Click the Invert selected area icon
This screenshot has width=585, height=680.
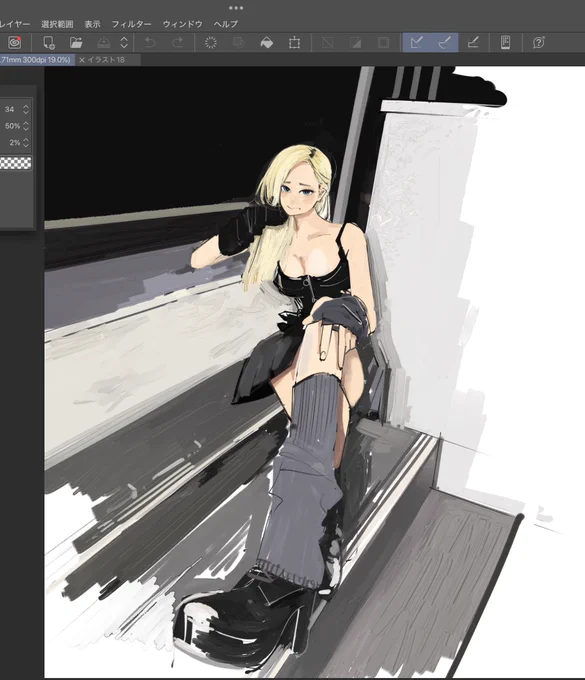[x=355, y=42]
